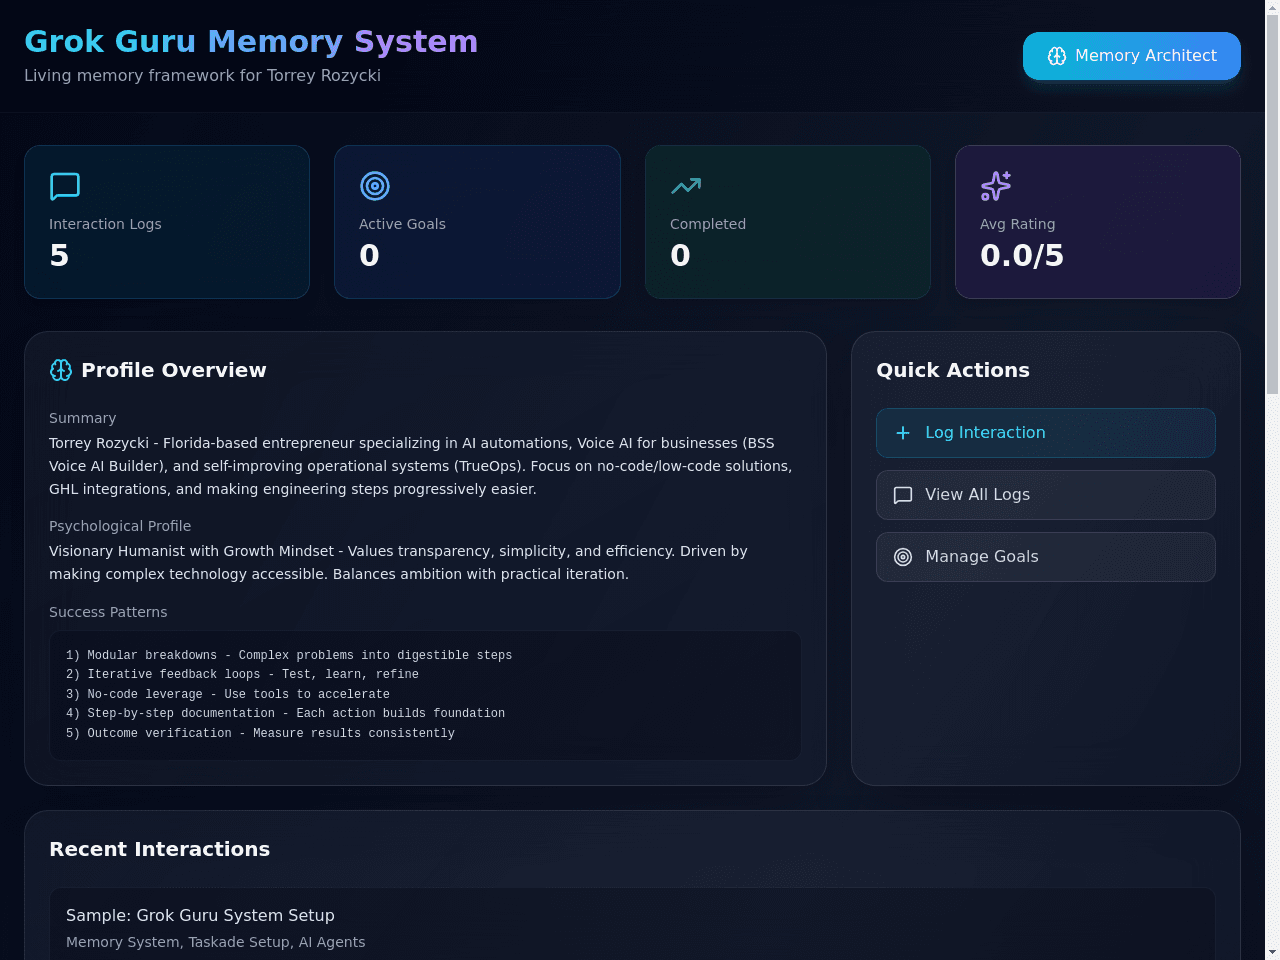Open the Memory Architect button
This screenshot has height=960, width=1280.
[1131, 56]
